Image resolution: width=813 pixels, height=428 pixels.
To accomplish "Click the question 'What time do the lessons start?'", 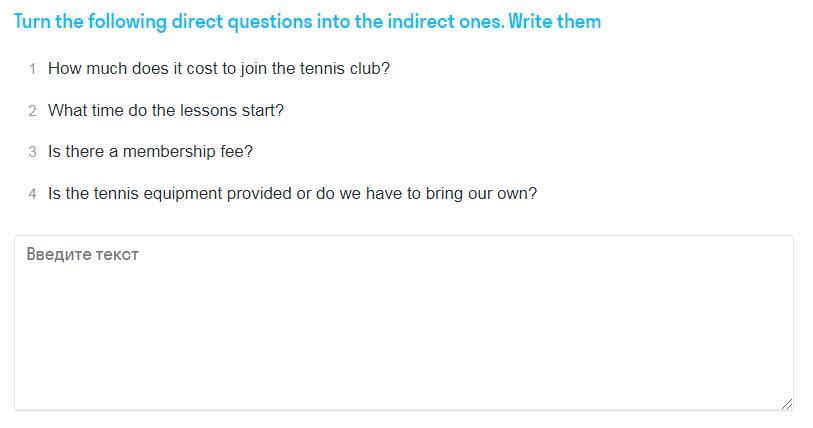I will tap(166, 111).
